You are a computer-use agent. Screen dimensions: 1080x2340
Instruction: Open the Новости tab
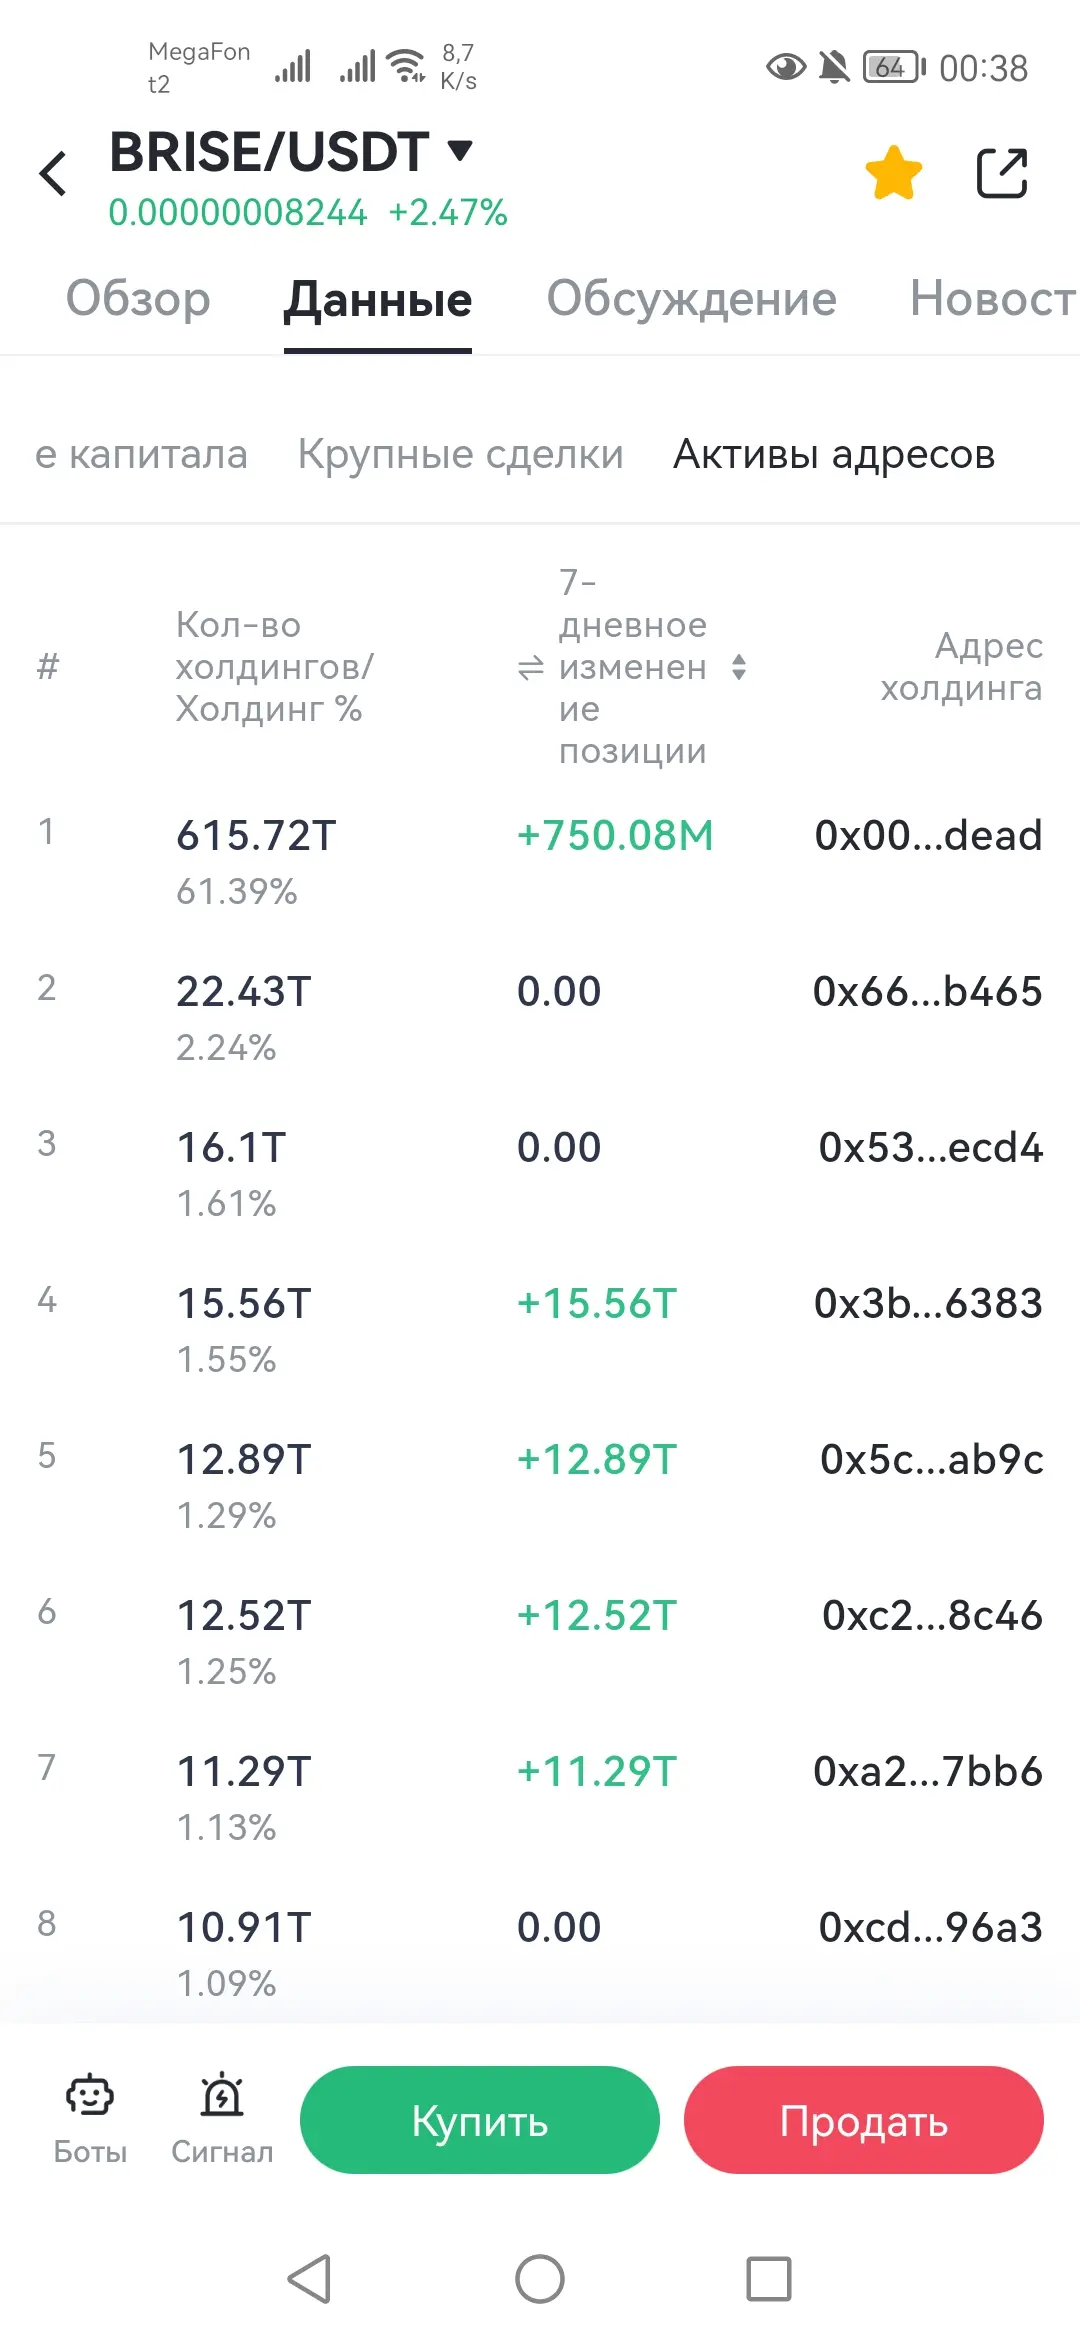[x=992, y=299]
